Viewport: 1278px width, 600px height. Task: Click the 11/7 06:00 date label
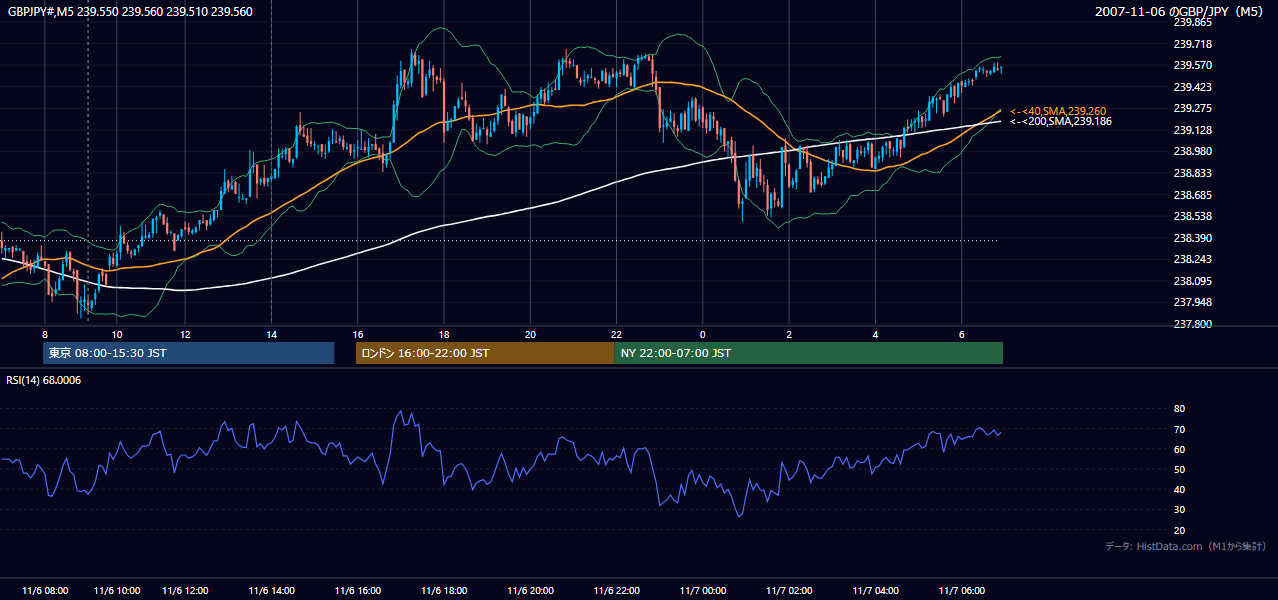[x=961, y=591]
